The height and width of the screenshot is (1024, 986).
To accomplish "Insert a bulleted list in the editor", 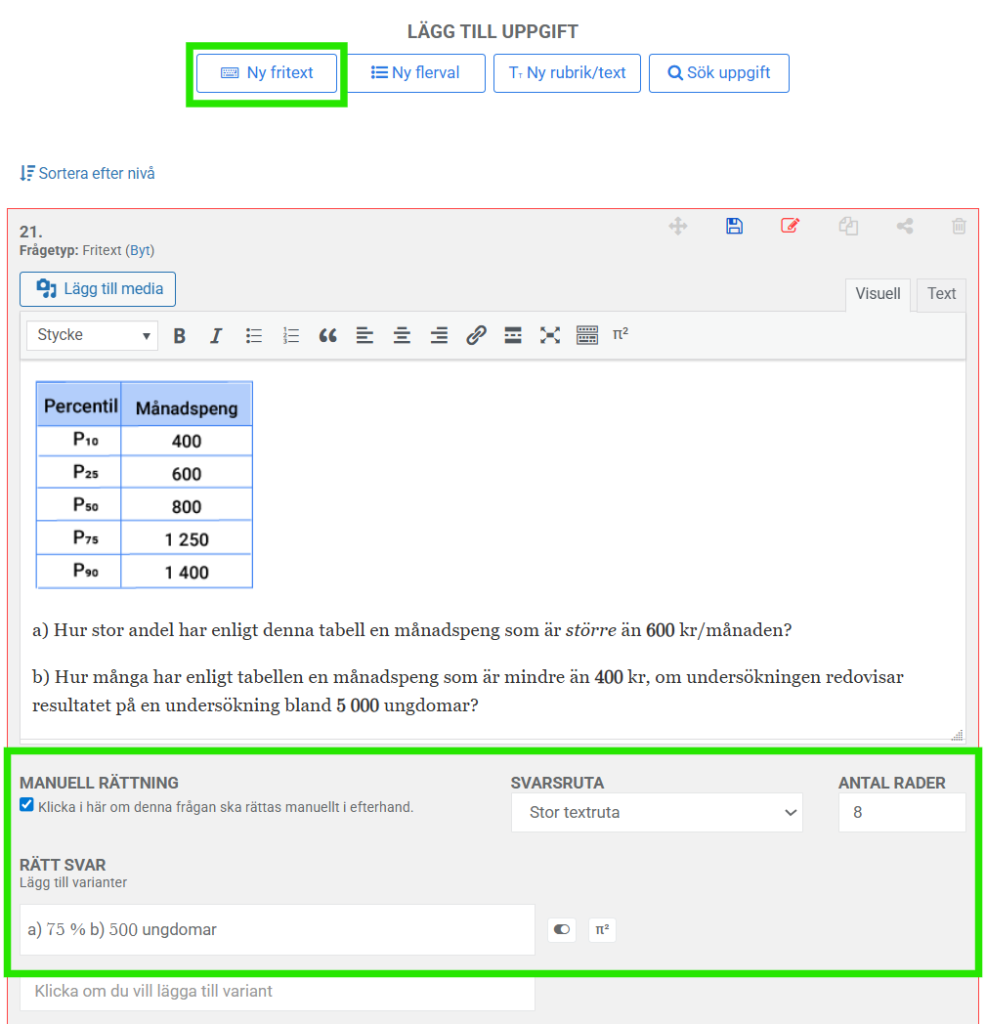I will coord(254,336).
